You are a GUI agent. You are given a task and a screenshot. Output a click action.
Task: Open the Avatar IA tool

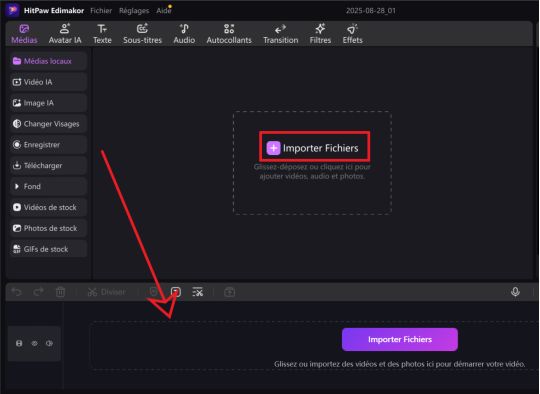coord(65,34)
